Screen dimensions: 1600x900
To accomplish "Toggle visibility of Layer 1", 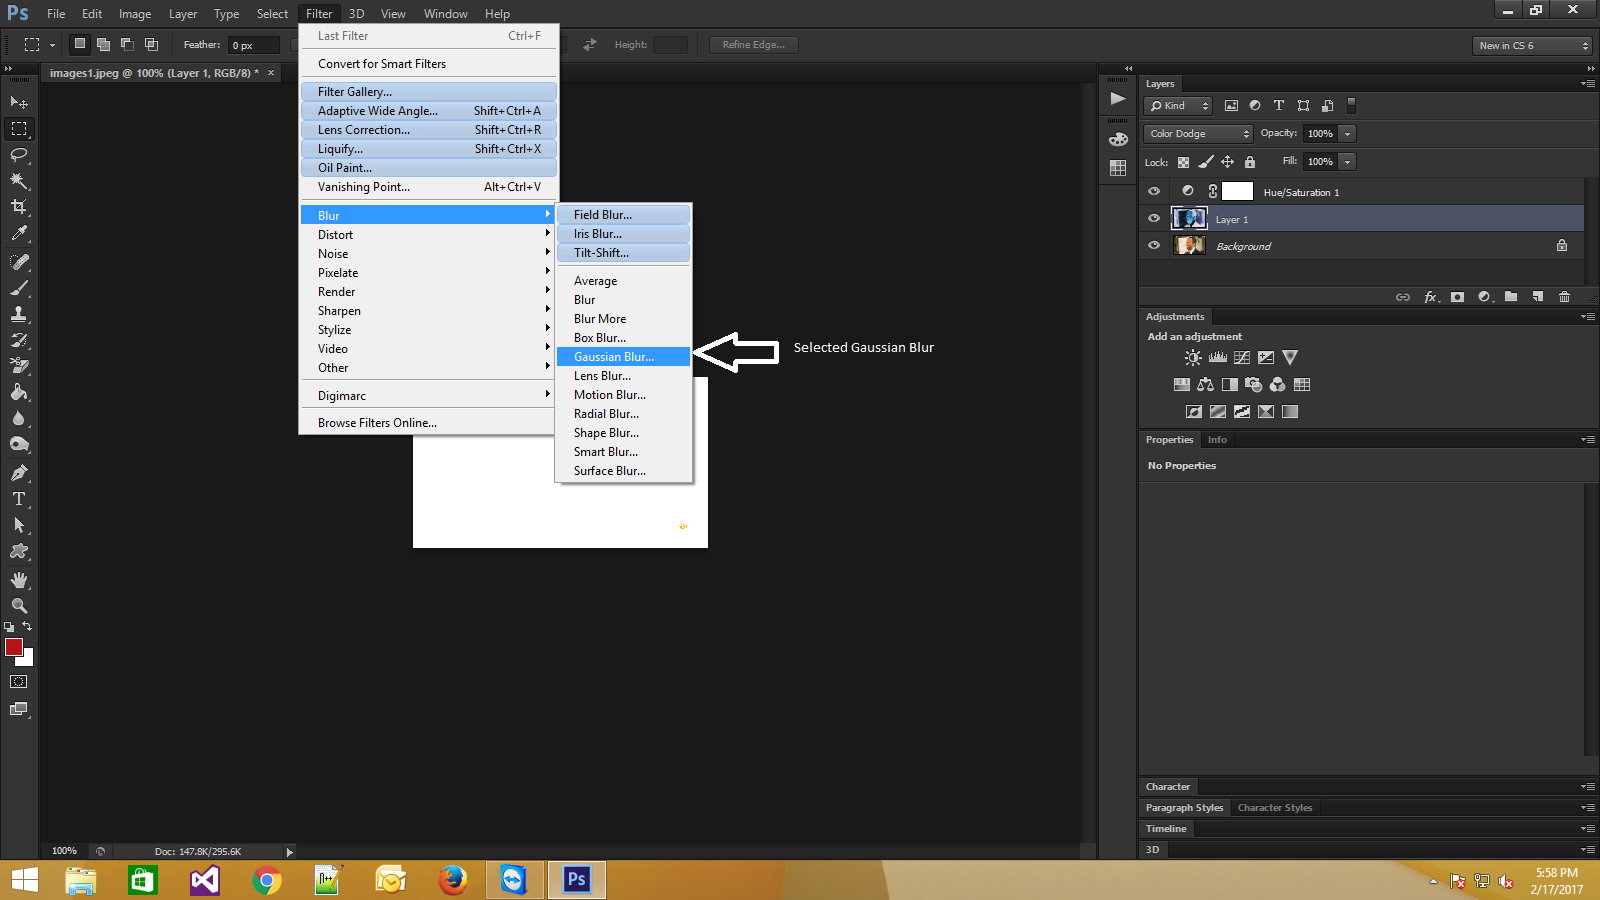I will (1154, 218).
